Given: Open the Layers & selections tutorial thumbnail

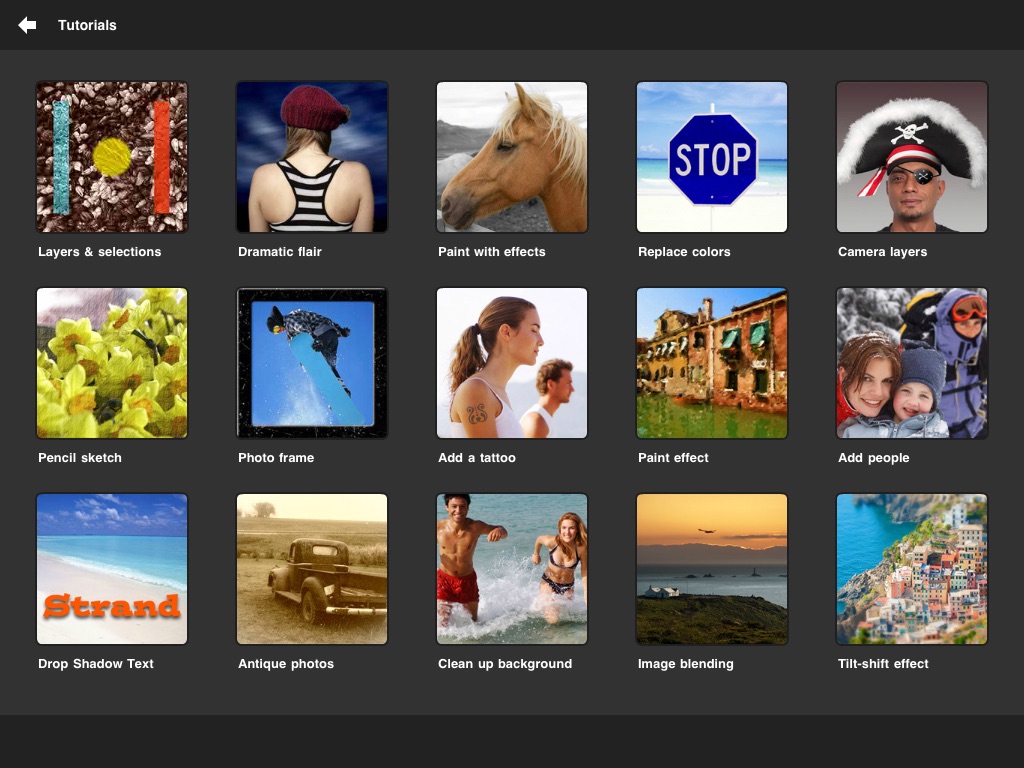Looking at the screenshot, I should coord(112,157).
